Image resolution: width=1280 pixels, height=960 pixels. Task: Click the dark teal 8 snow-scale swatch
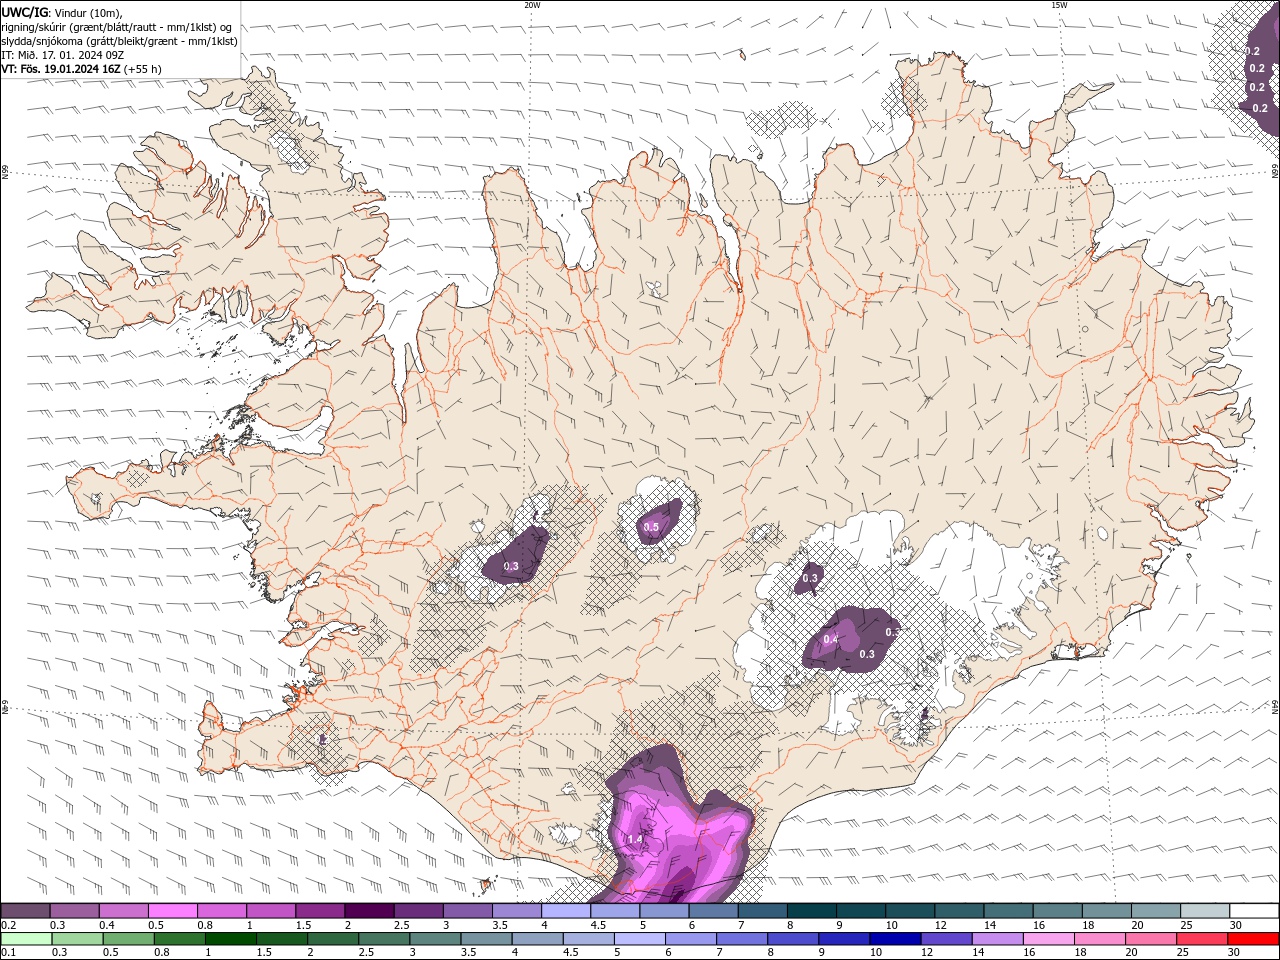[x=812, y=911]
